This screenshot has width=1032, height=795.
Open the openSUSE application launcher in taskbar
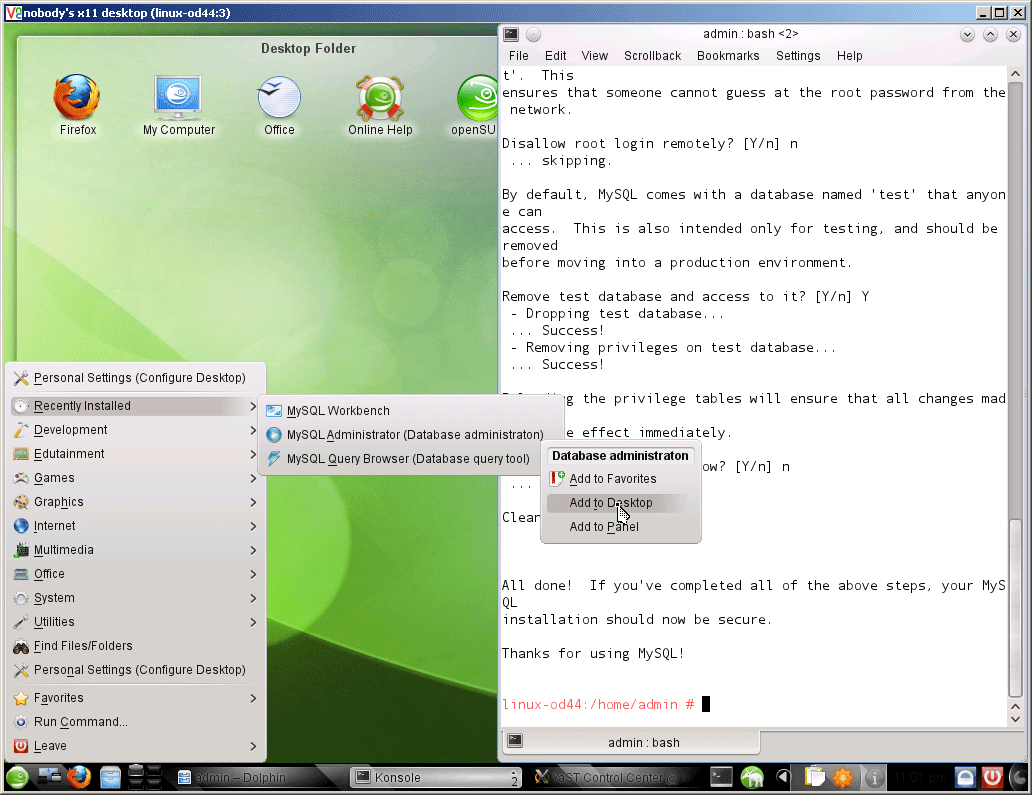[x=18, y=778]
